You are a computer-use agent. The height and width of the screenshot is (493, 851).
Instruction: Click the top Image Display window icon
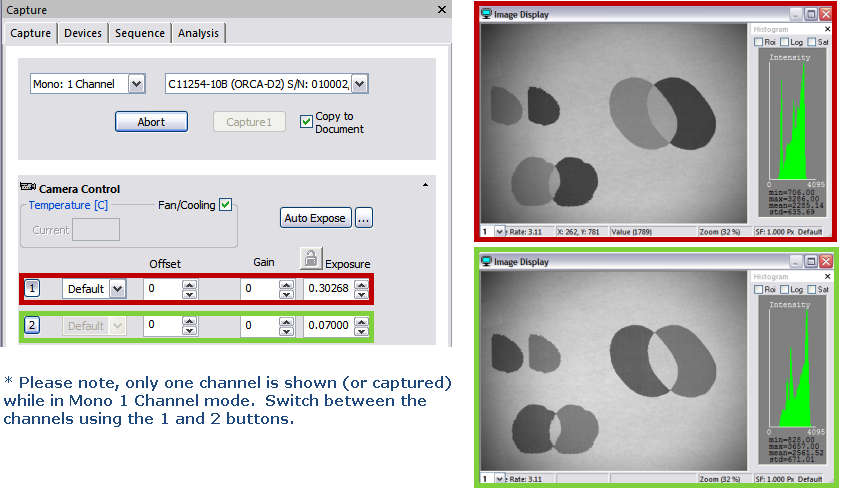tap(487, 14)
